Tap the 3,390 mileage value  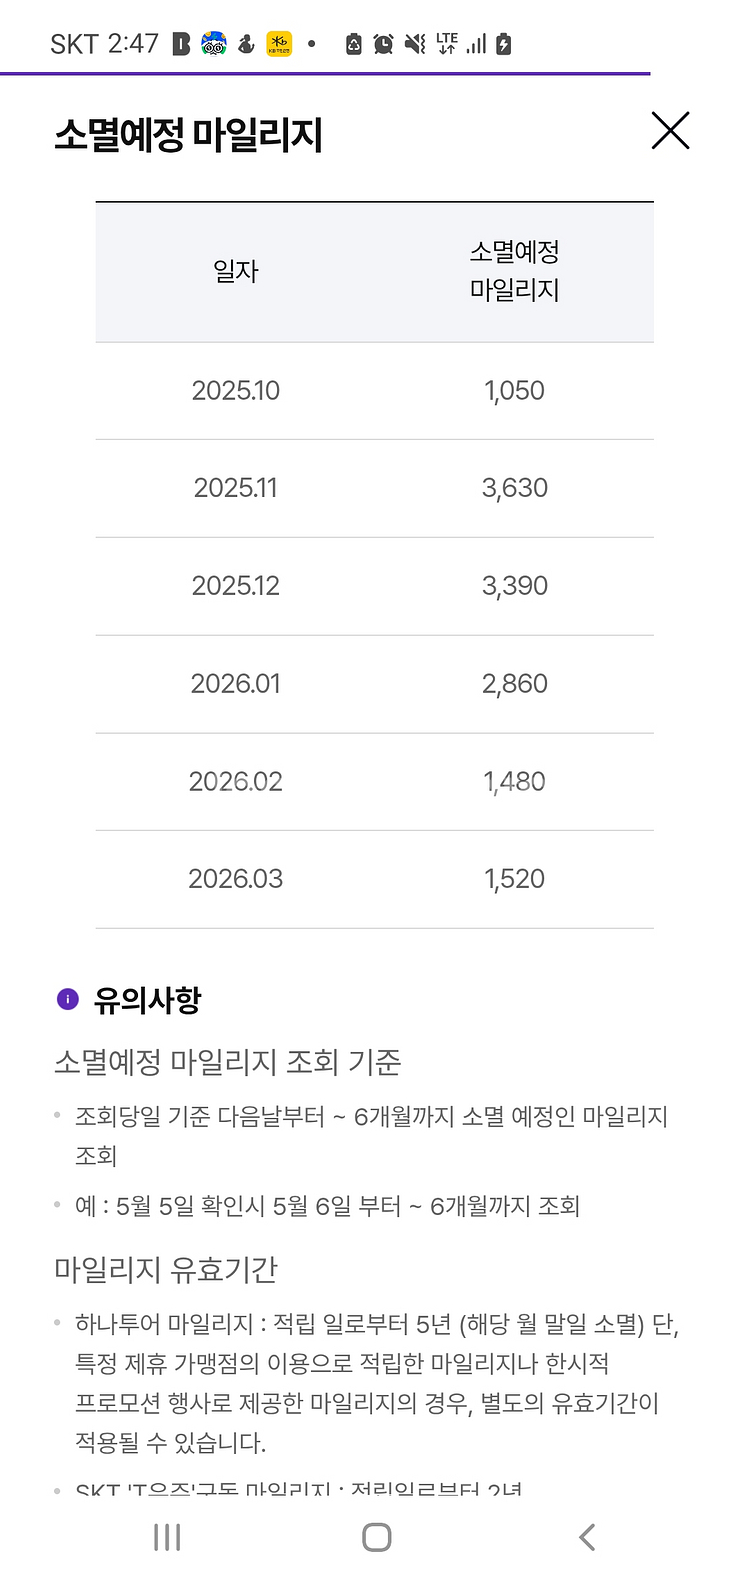pyautogui.click(x=515, y=586)
